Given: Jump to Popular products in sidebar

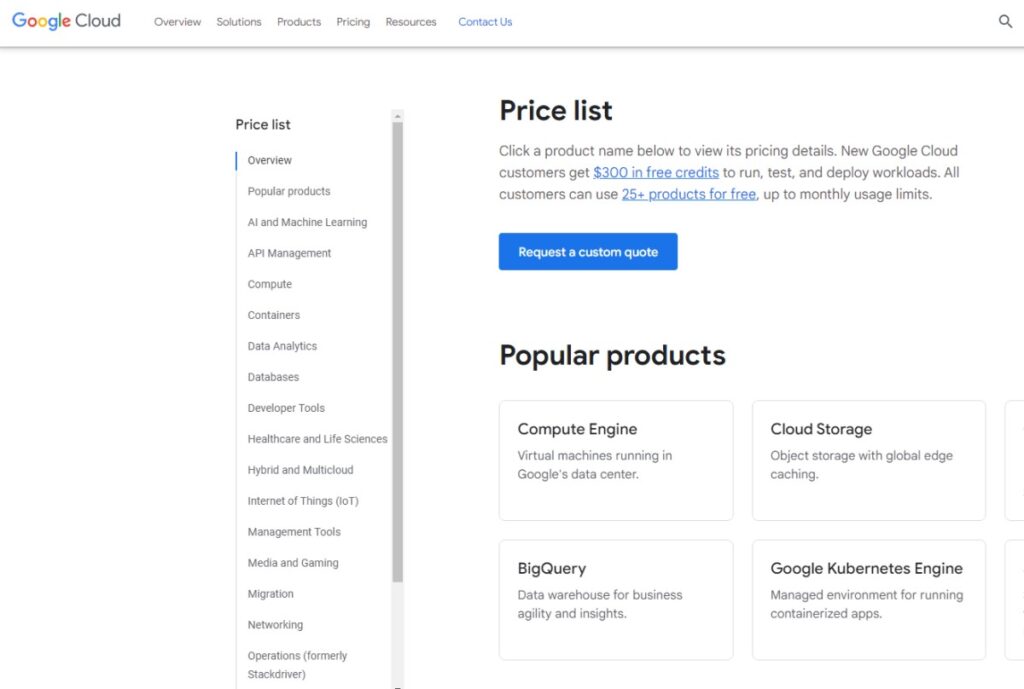Looking at the screenshot, I should (289, 191).
